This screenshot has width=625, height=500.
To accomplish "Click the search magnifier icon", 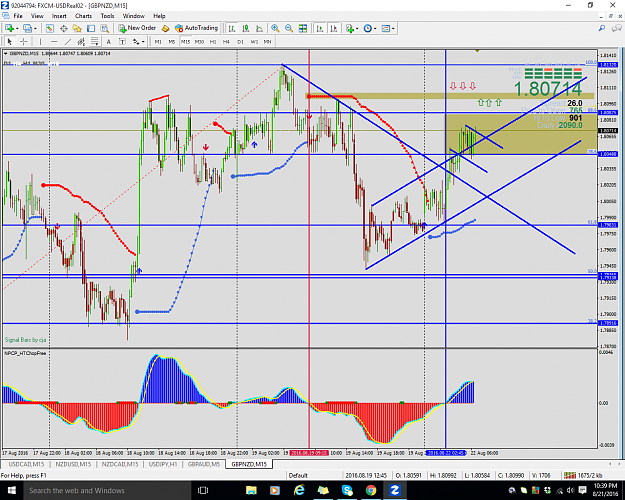I will (x=602, y=28).
